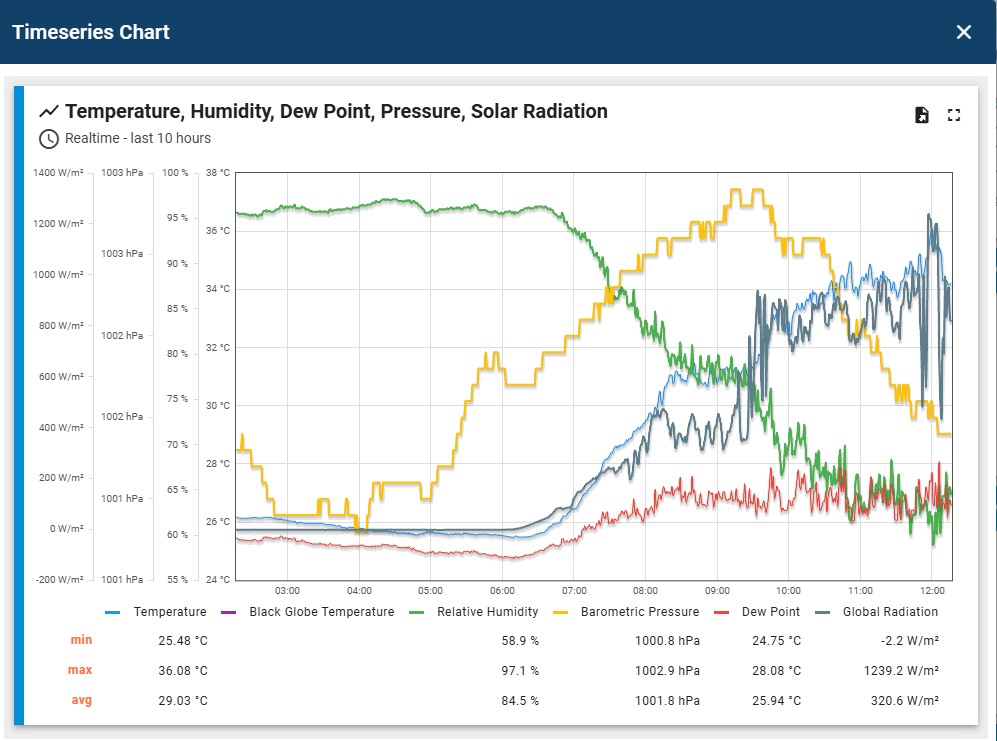Toggle the Temperature series in legend

(x=169, y=612)
